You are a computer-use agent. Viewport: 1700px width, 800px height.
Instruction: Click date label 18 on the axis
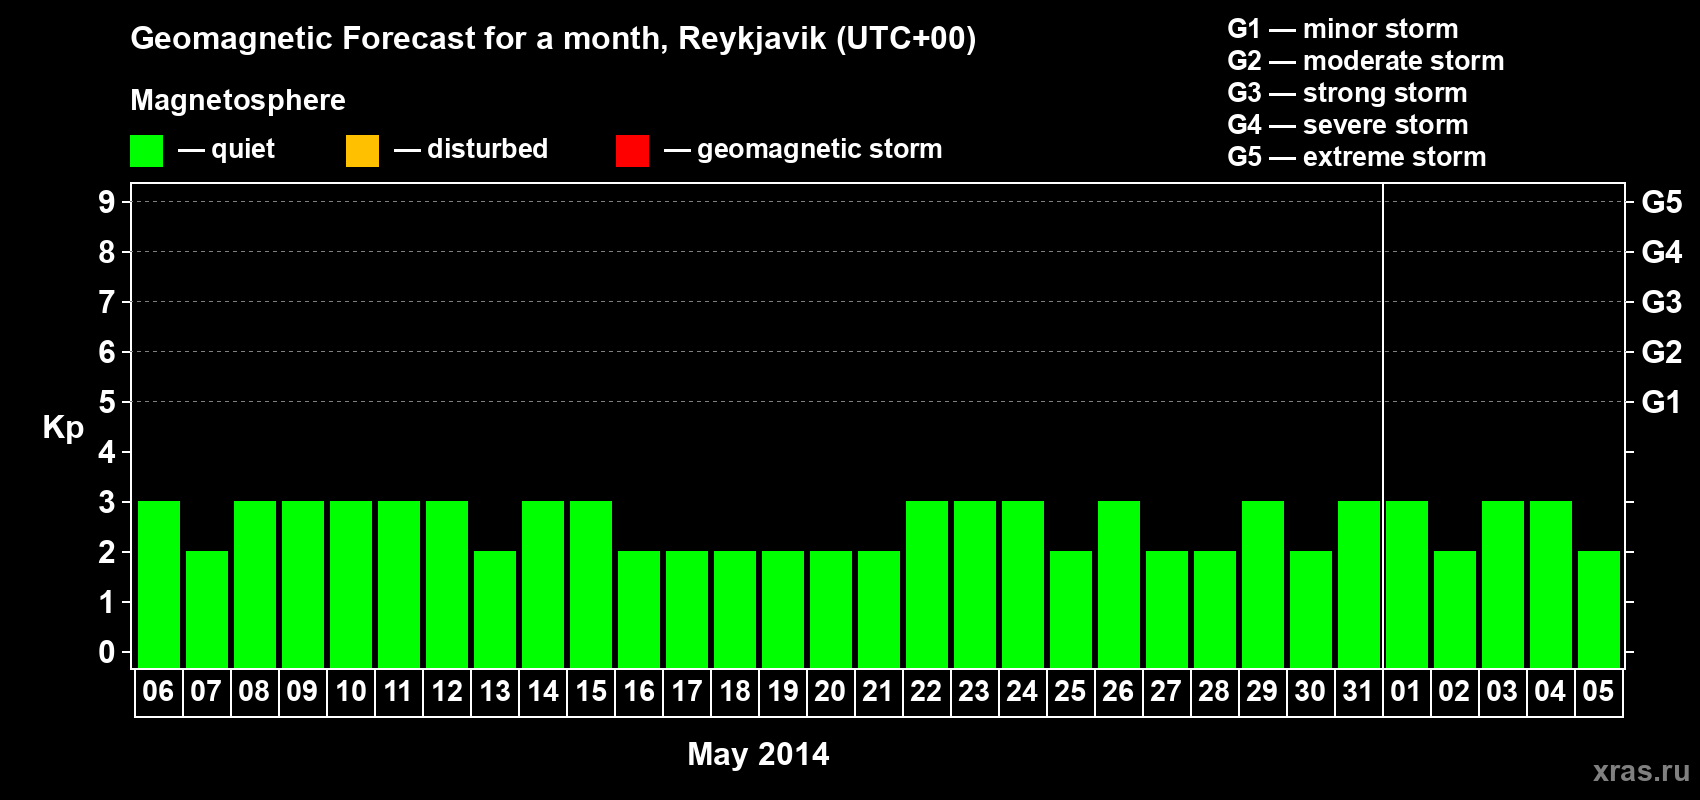tap(735, 691)
